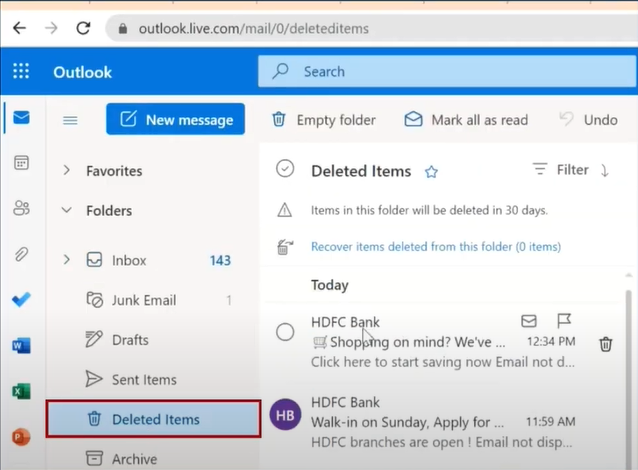638x470 pixels.
Task: Click the recover items bin icon
Action: (x=285, y=247)
